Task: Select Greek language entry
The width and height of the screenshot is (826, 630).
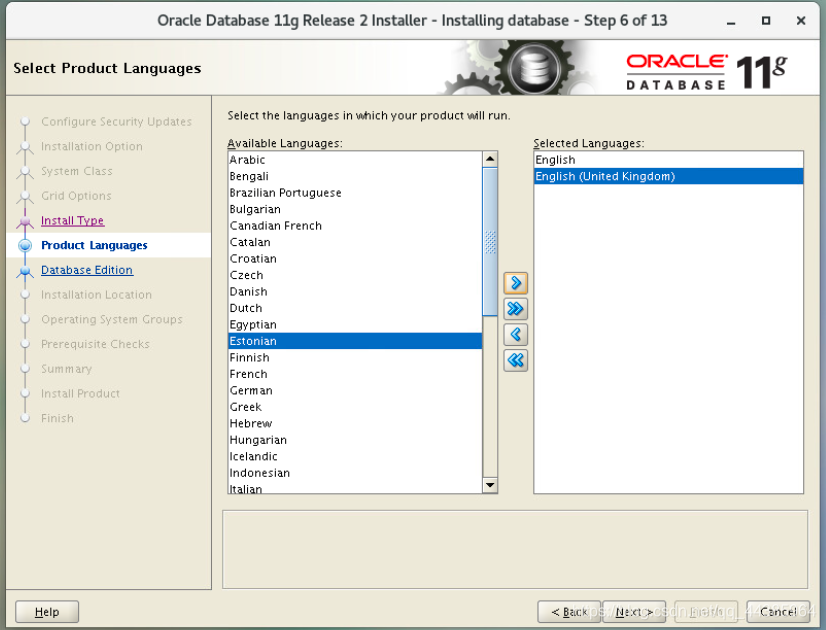Action: pos(355,407)
